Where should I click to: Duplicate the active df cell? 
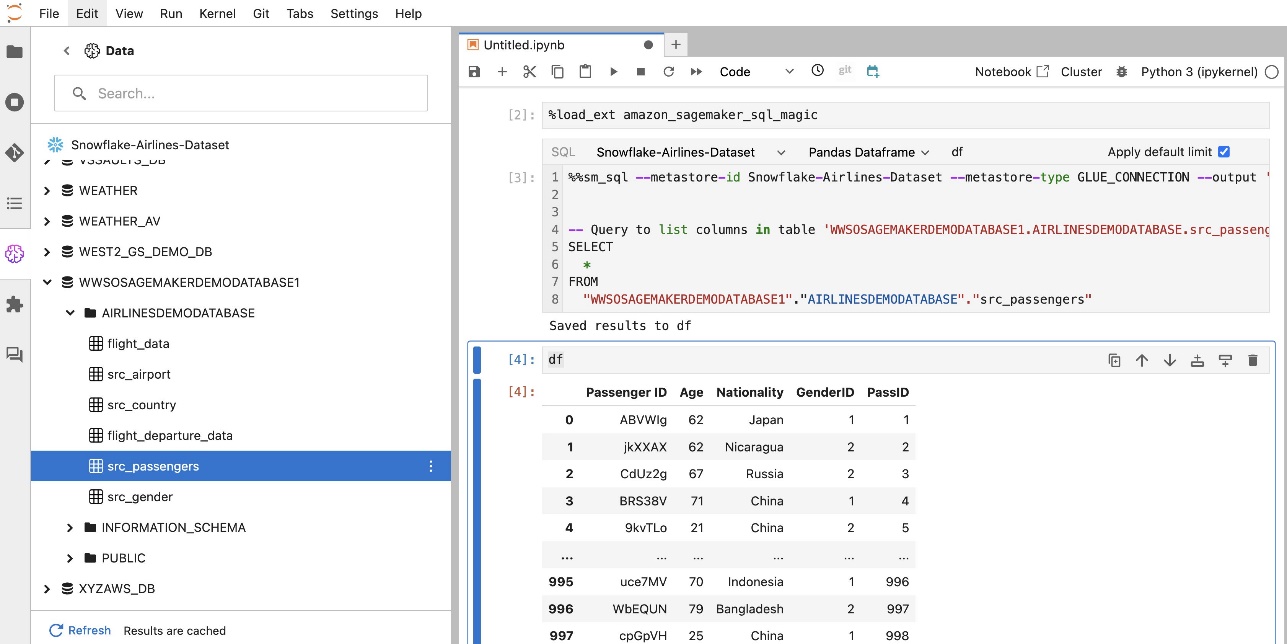tap(1114, 360)
